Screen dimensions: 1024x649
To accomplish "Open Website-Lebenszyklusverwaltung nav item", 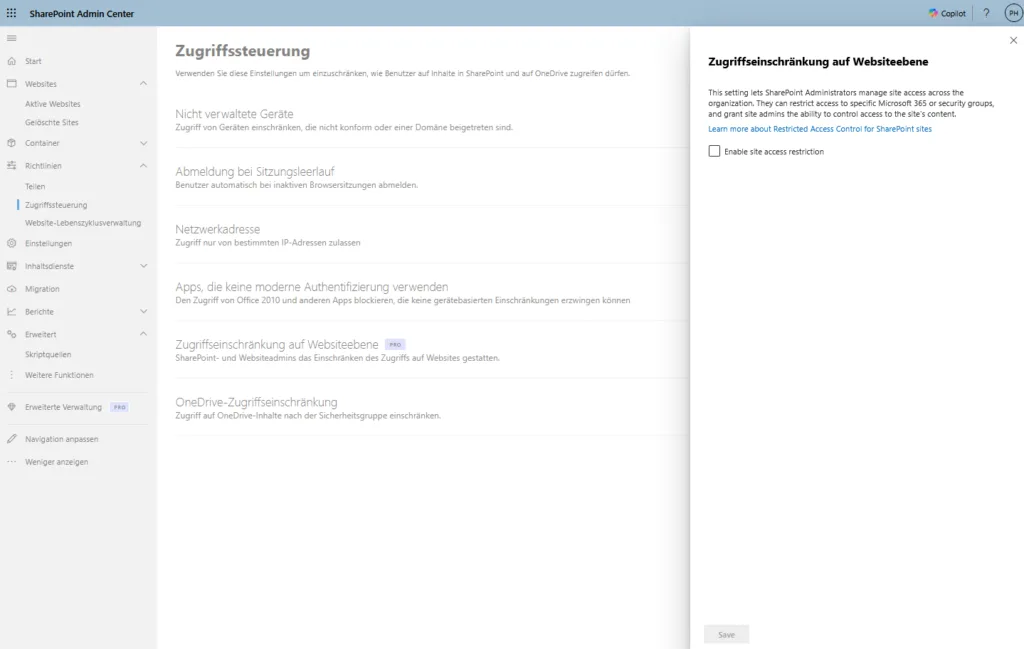I will [83, 223].
